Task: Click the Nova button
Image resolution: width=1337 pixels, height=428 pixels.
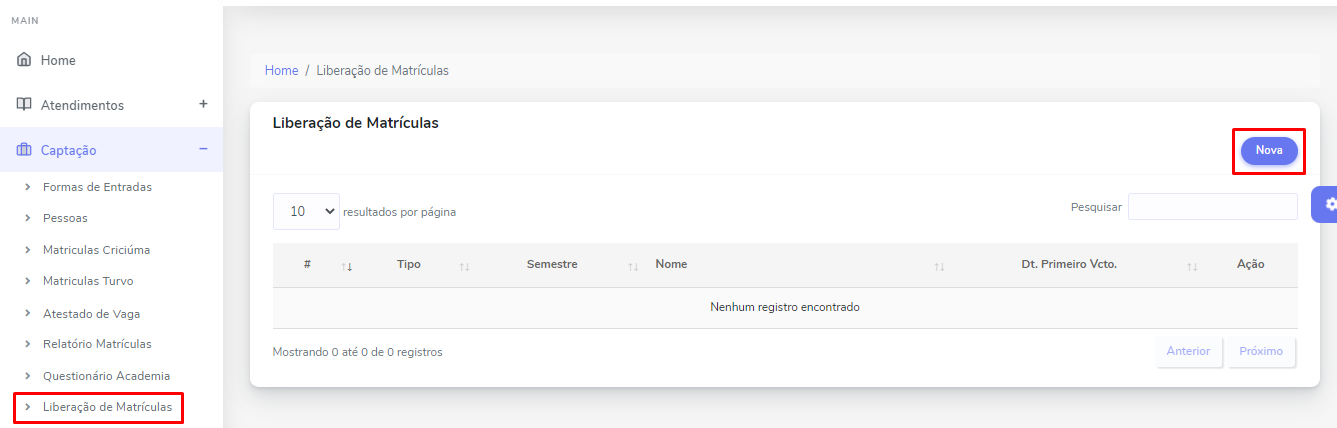Action: (x=1269, y=150)
